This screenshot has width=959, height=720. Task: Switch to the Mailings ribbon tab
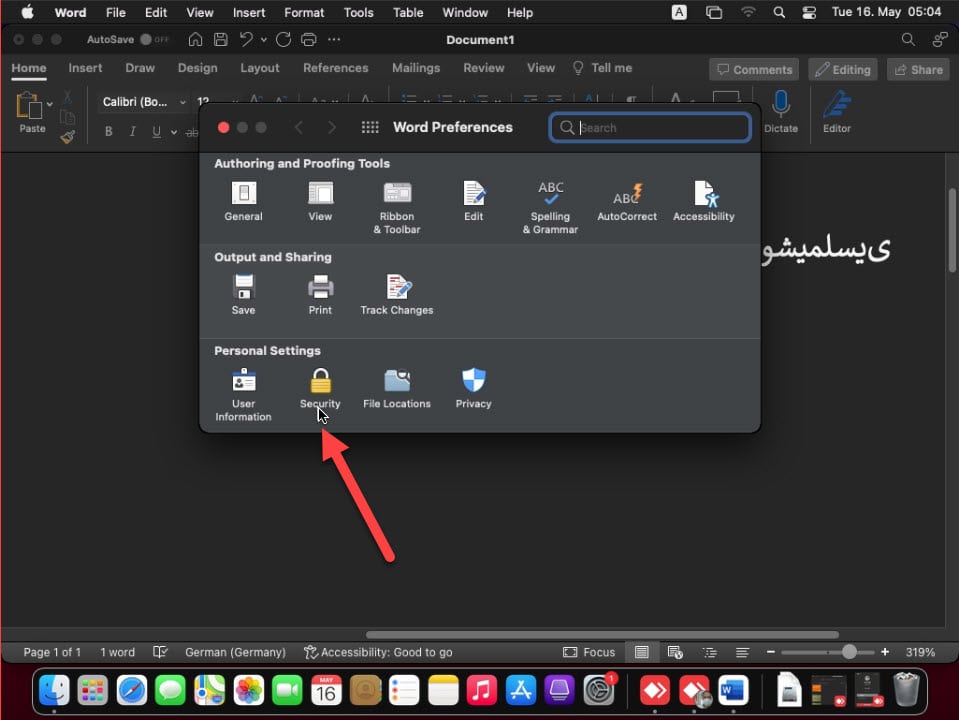(416, 68)
